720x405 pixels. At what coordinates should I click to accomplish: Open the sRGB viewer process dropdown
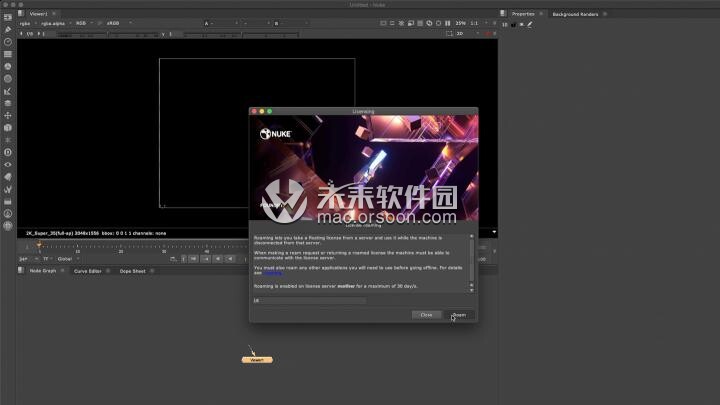[119, 23]
